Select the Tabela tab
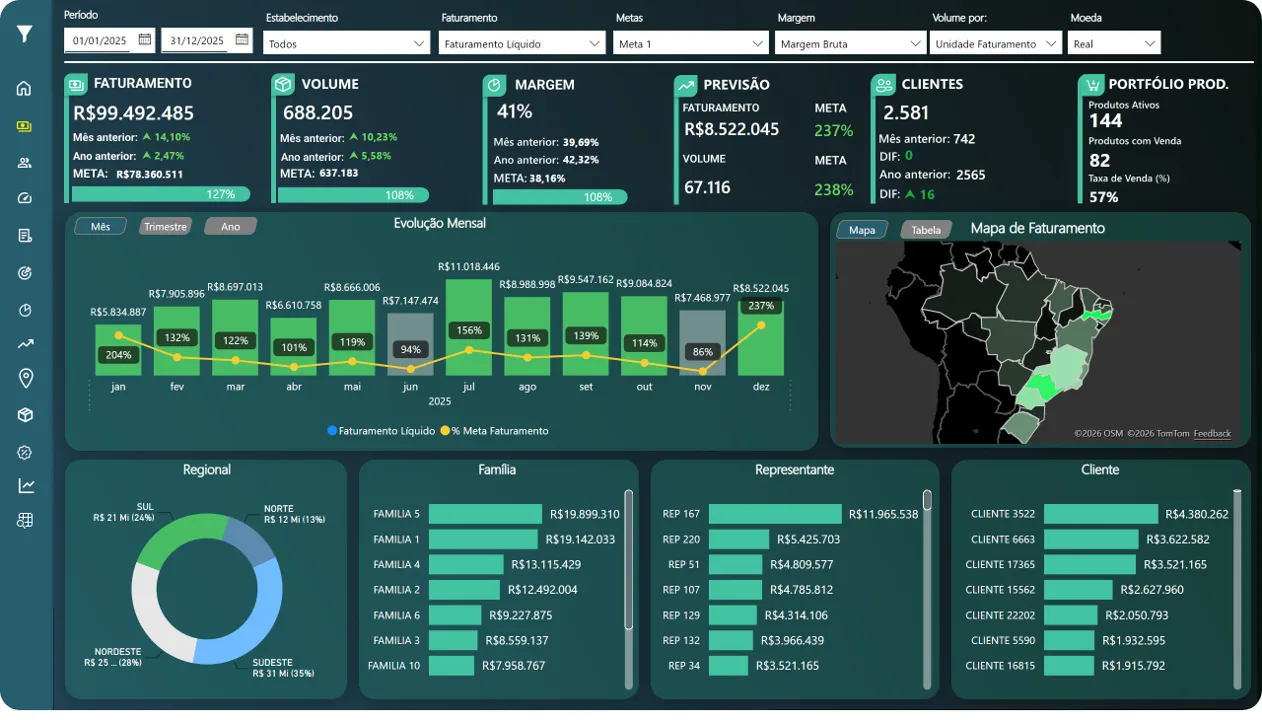Screen dimensions: 1262x720 tap(926, 230)
